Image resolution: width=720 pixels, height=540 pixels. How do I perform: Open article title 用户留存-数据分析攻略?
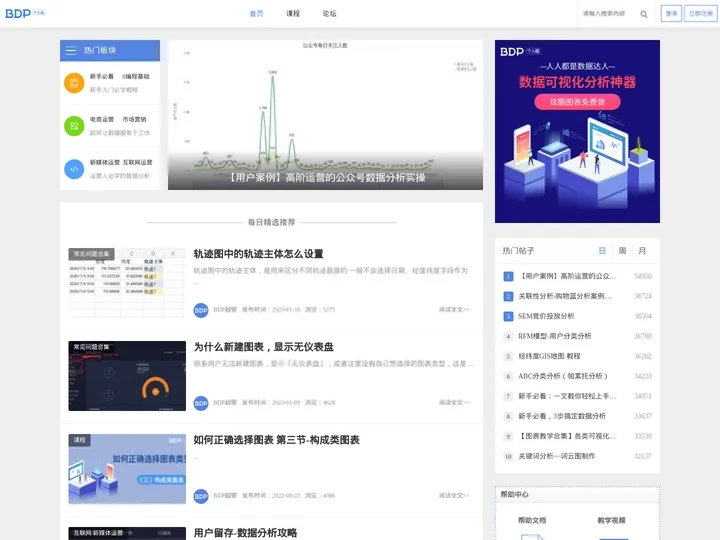(245, 533)
